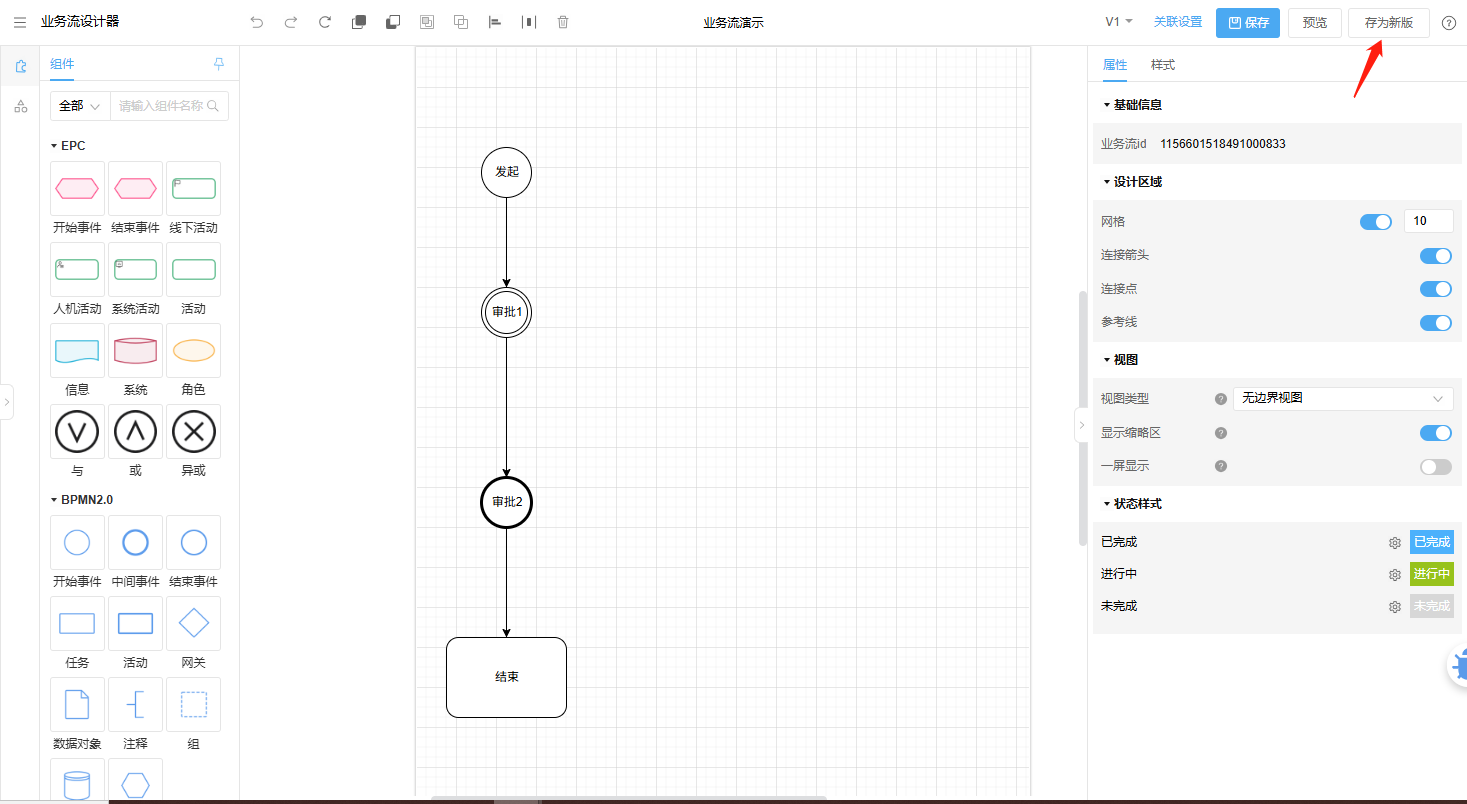
Task: Select the 开始事件 EPC hexagon component
Action: 77,188
